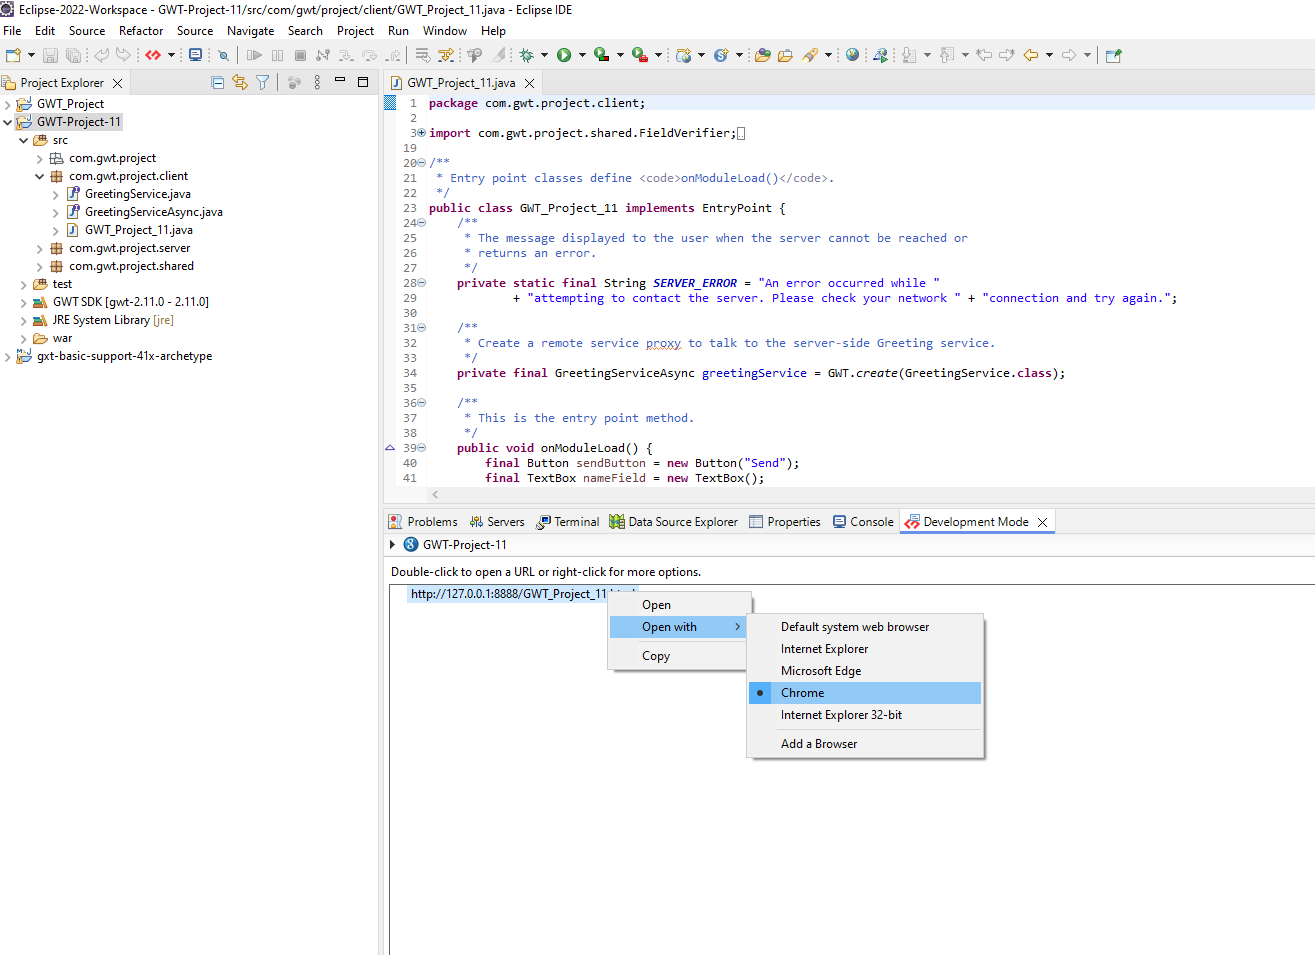This screenshot has height=955, width=1315.
Task: Click the Resume debug icon
Action: [x=254, y=55]
